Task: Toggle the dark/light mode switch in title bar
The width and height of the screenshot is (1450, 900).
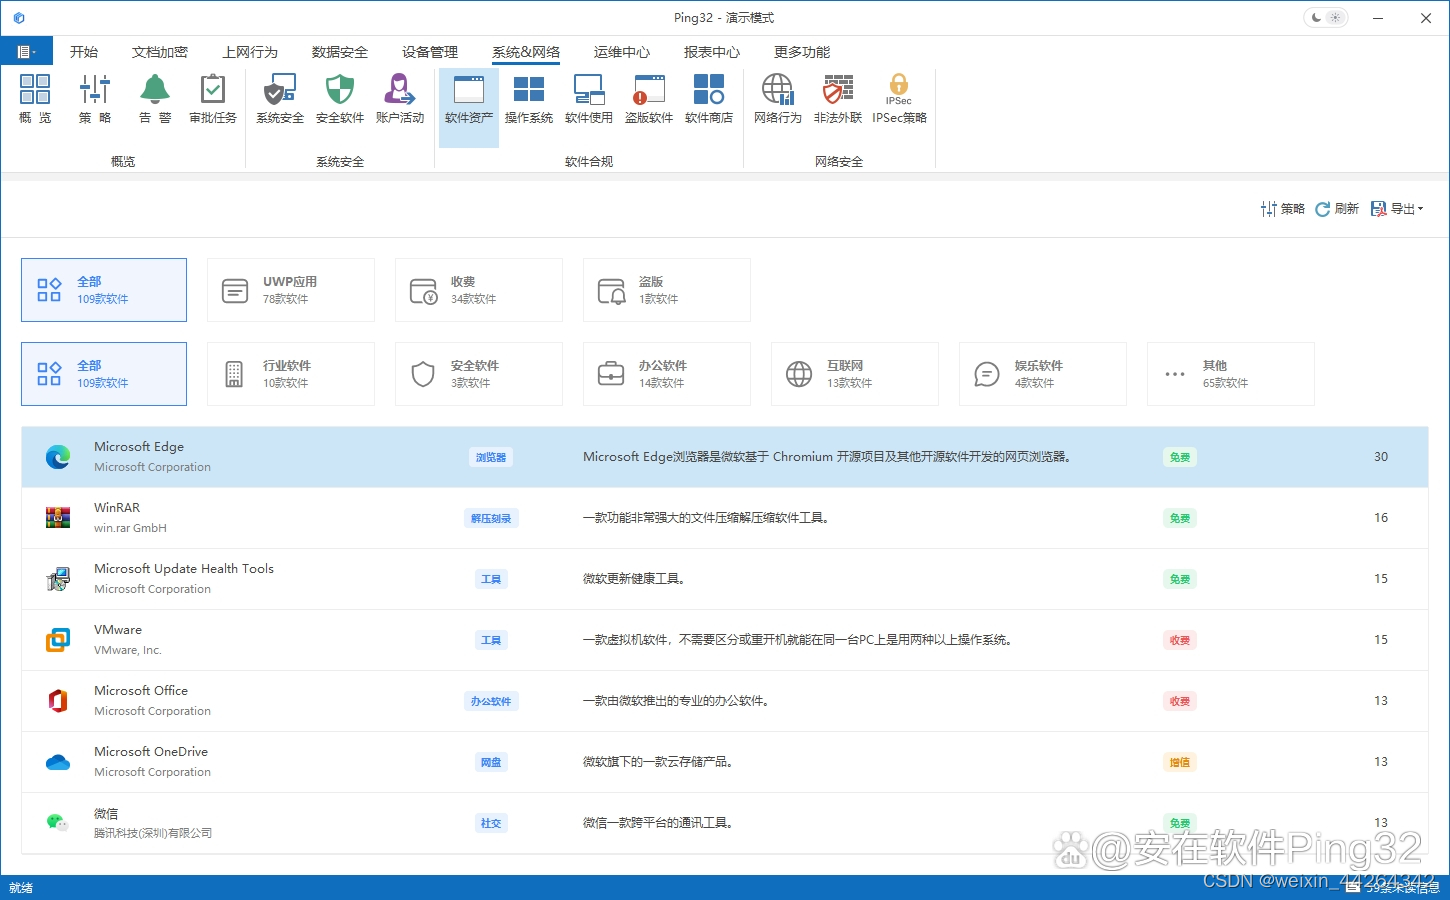Action: pyautogui.click(x=1326, y=18)
